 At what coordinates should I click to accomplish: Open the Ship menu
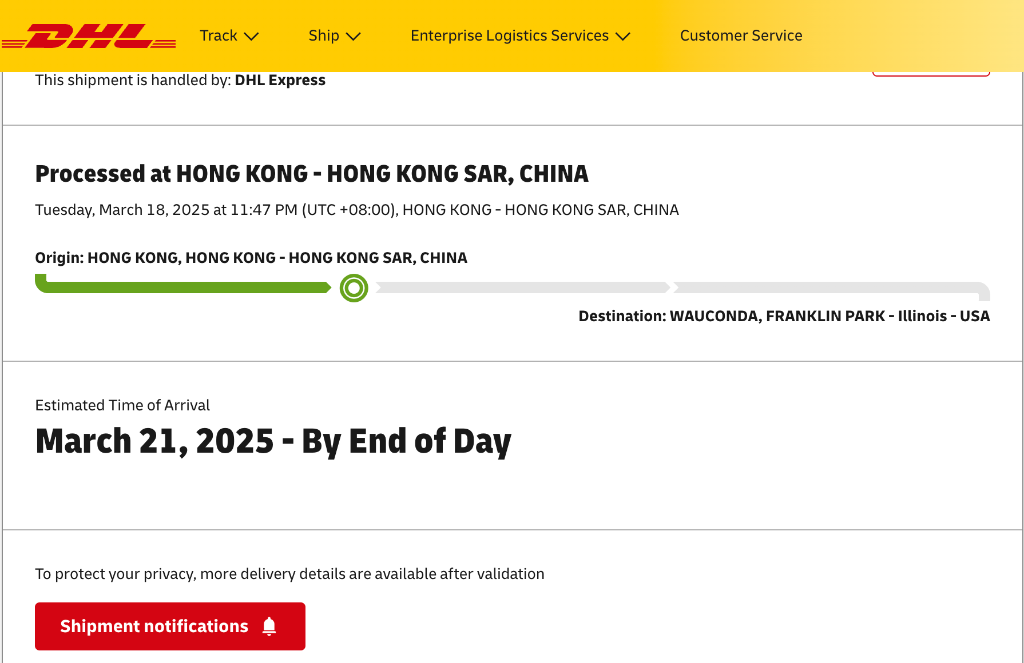click(324, 36)
